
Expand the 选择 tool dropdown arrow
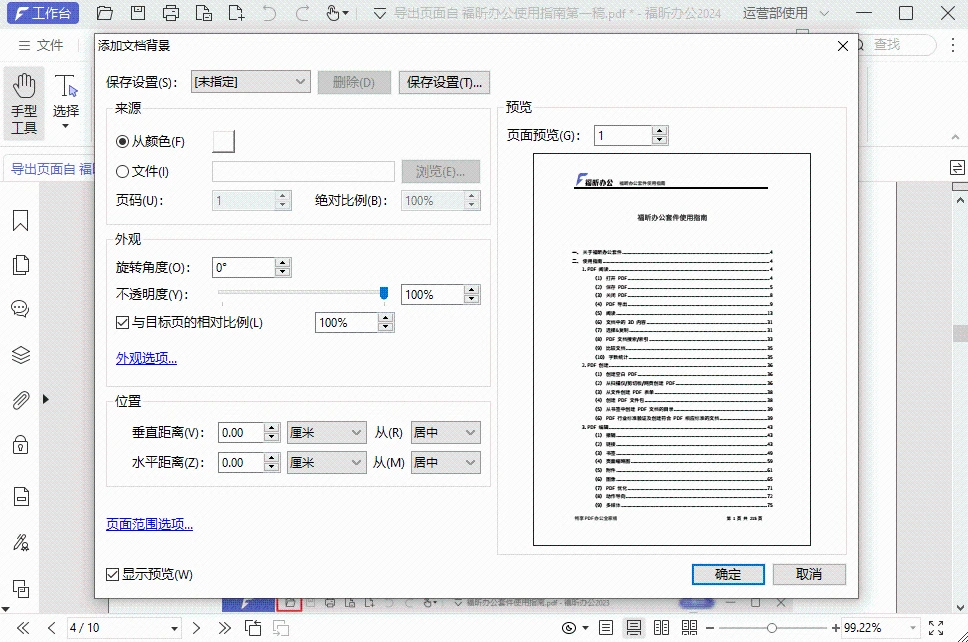[x=65, y=127]
